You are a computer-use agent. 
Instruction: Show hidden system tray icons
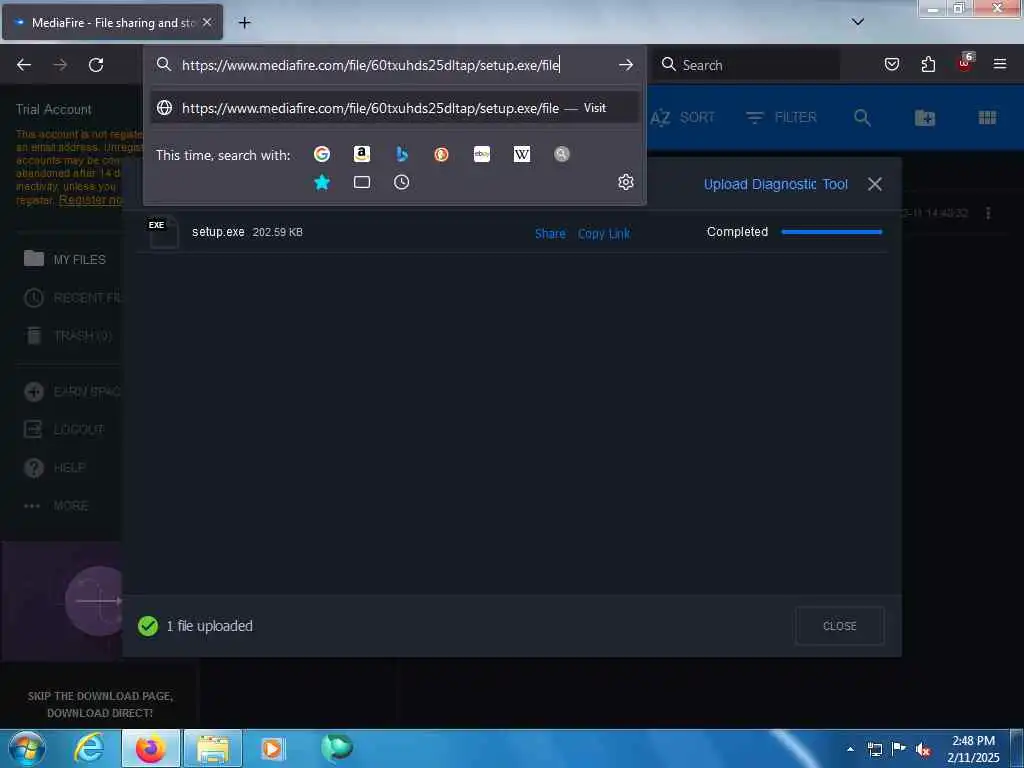(850, 749)
